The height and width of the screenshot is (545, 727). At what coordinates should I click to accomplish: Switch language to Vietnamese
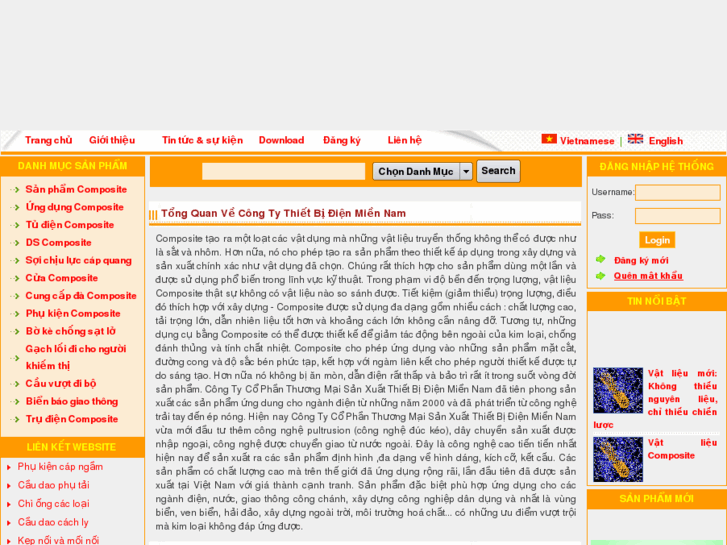tap(587, 141)
